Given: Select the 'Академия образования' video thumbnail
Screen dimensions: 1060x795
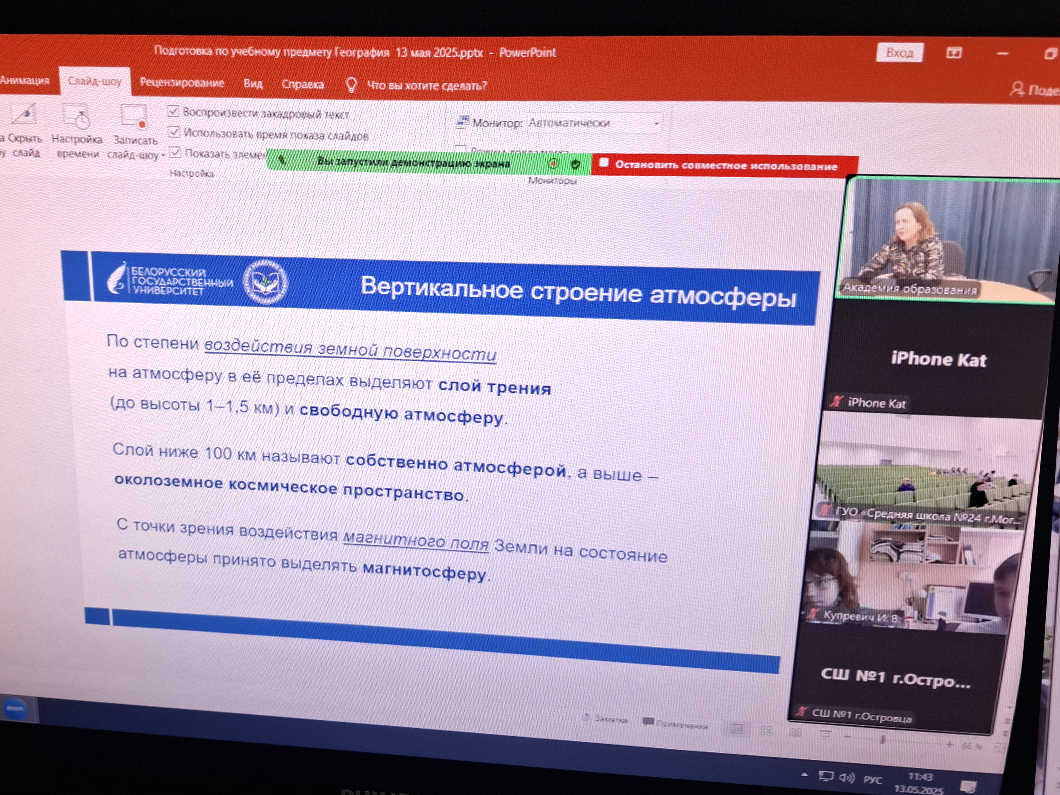Looking at the screenshot, I should pyautogui.click(x=946, y=238).
